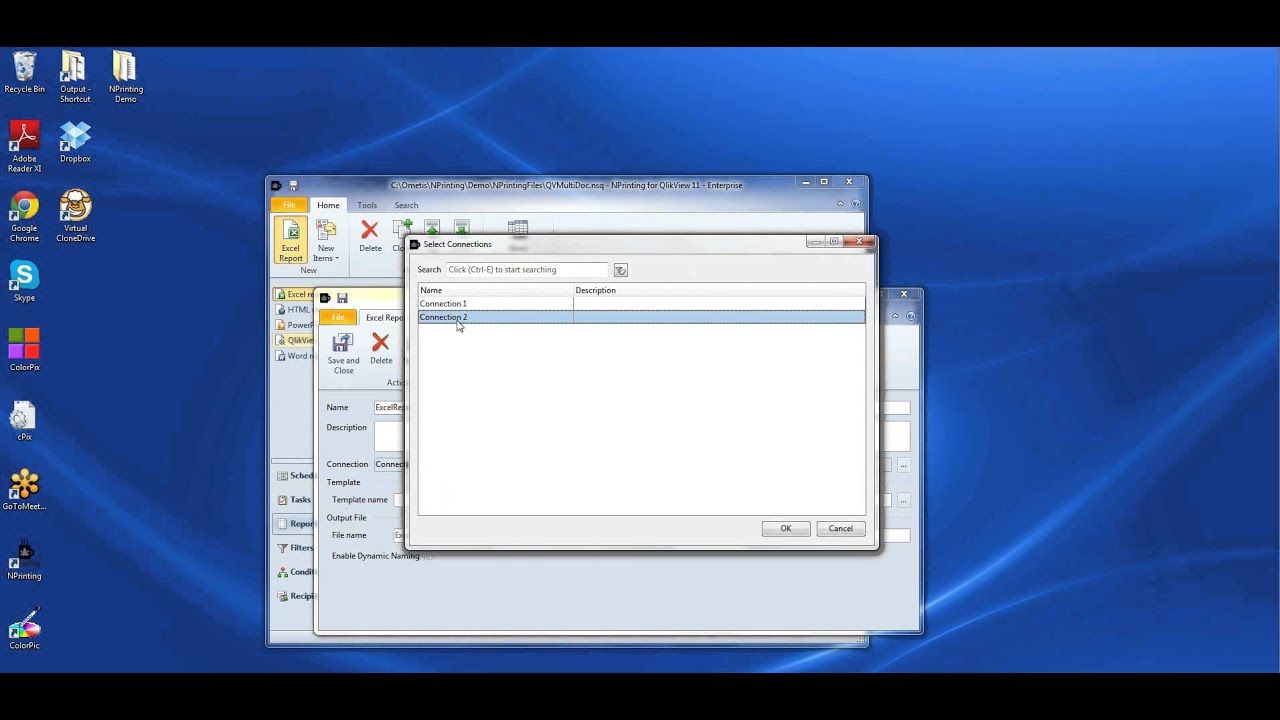Screen dimensions: 1280x720
Task: Select Excel Report tab in editor window
Action: [384, 317]
